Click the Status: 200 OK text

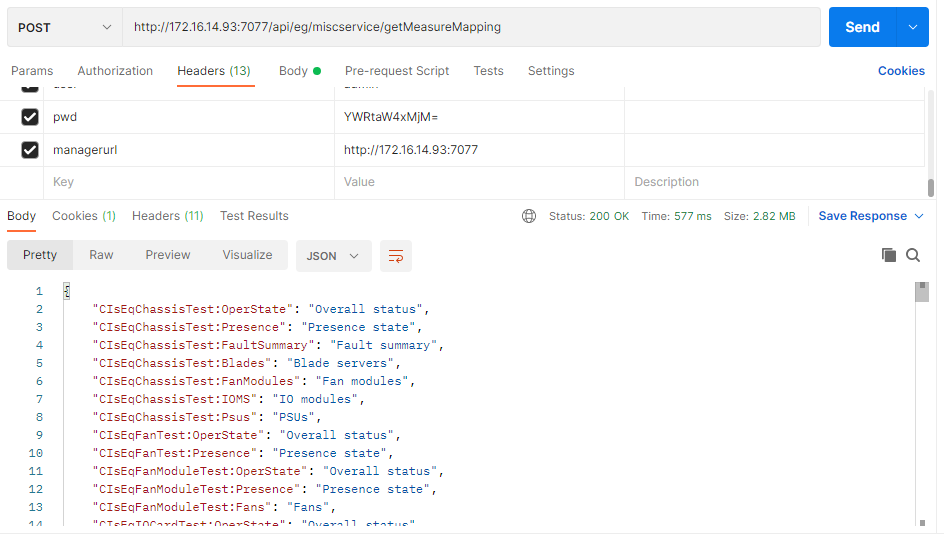pos(589,216)
